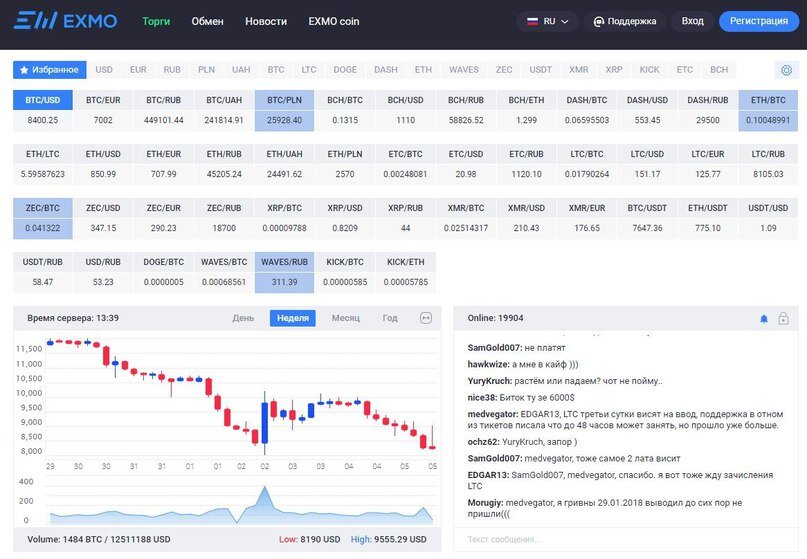Click username EDGAR13 in chat

tap(488, 475)
